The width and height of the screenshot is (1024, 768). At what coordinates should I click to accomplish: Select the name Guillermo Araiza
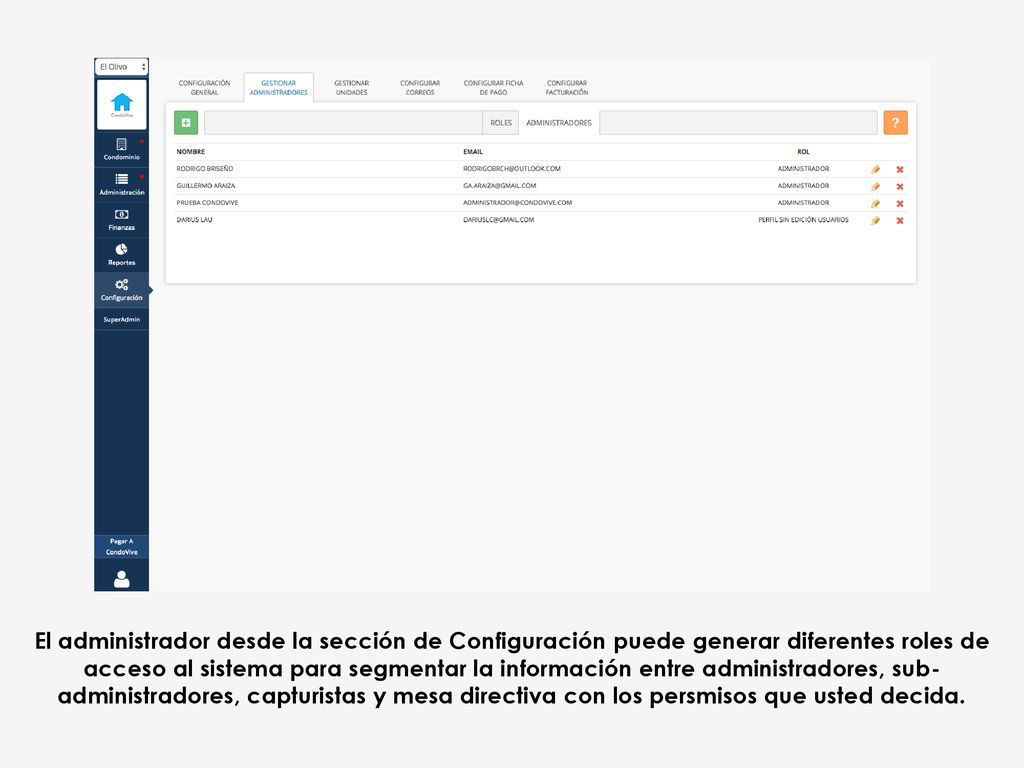point(206,185)
